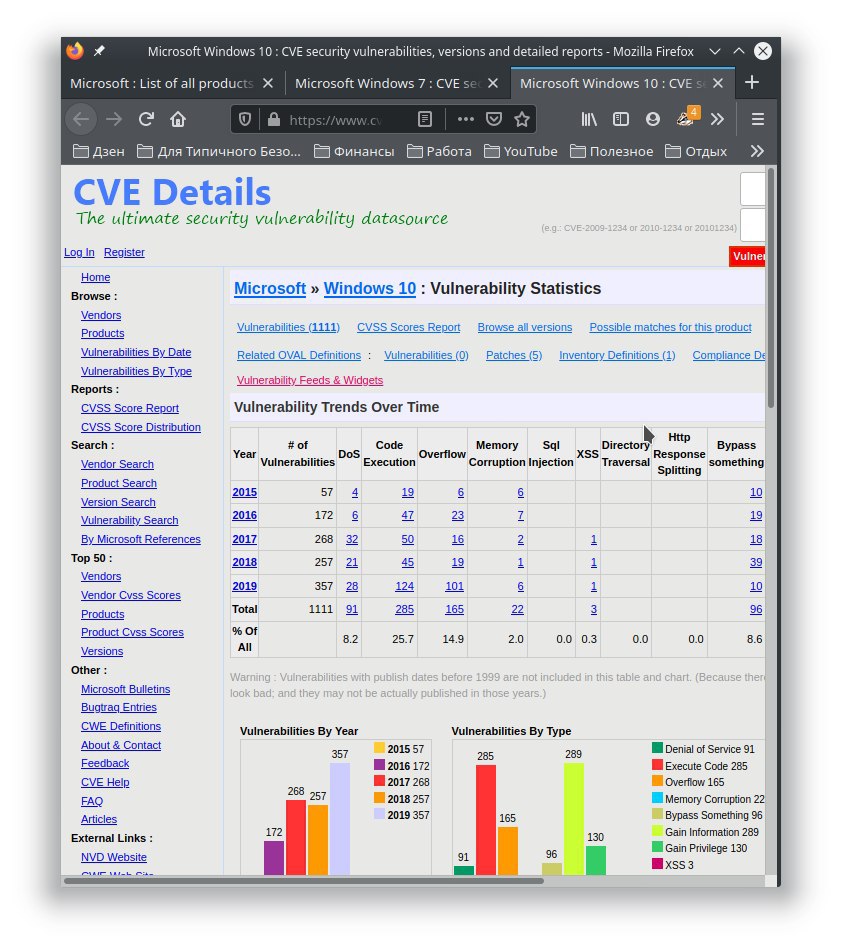Reload the current page
842x948 pixels.
146,119
